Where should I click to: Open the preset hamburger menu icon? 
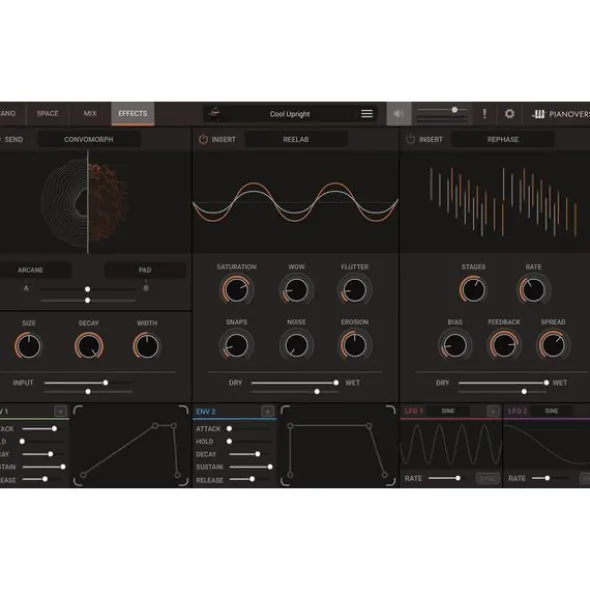tap(366, 113)
